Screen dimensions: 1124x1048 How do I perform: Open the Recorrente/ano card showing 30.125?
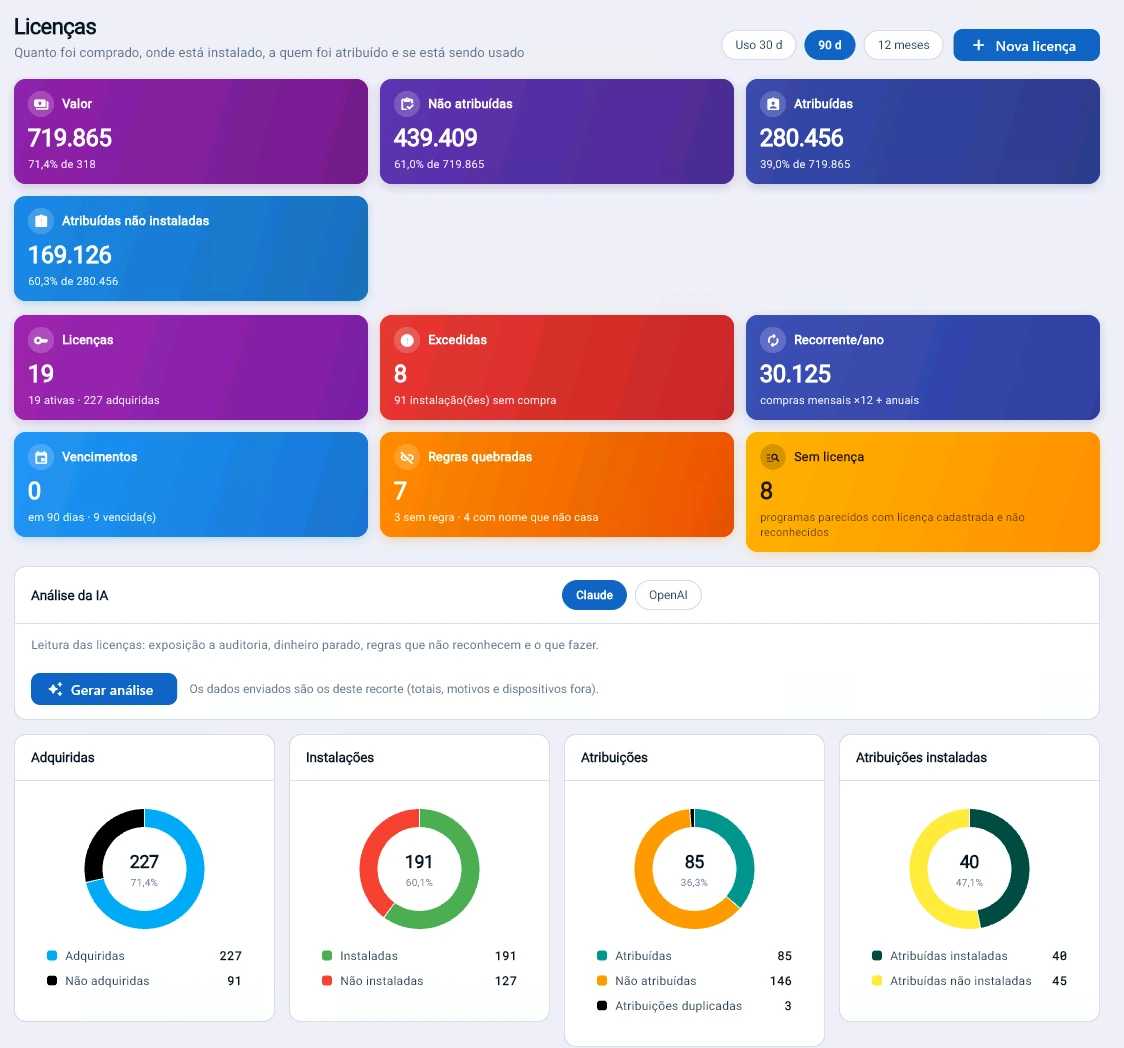(x=923, y=367)
